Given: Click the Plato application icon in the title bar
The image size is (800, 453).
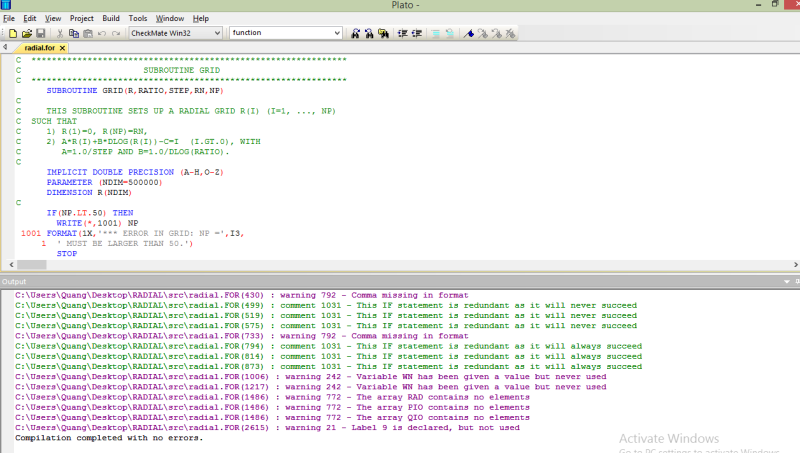Looking at the screenshot, I should (x=6, y=5).
